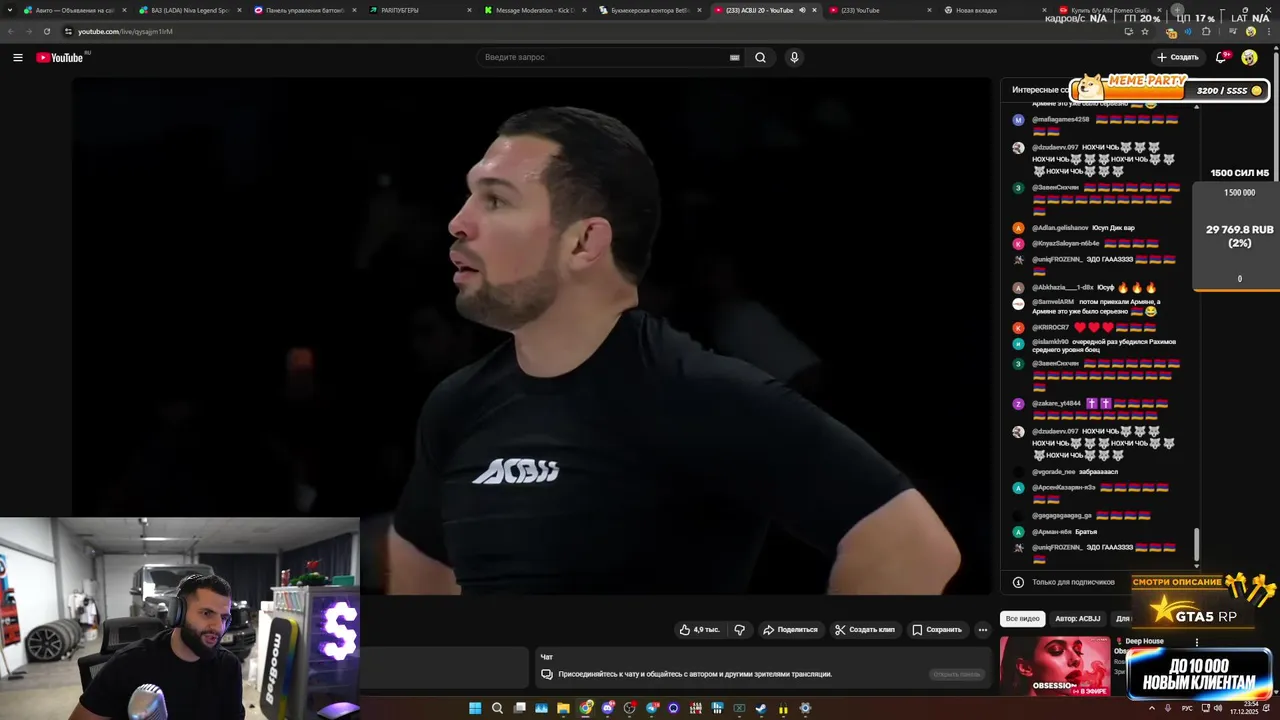The height and width of the screenshot is (720, 1280).
Task: Click the main video player area
Action: click(533, 336)
